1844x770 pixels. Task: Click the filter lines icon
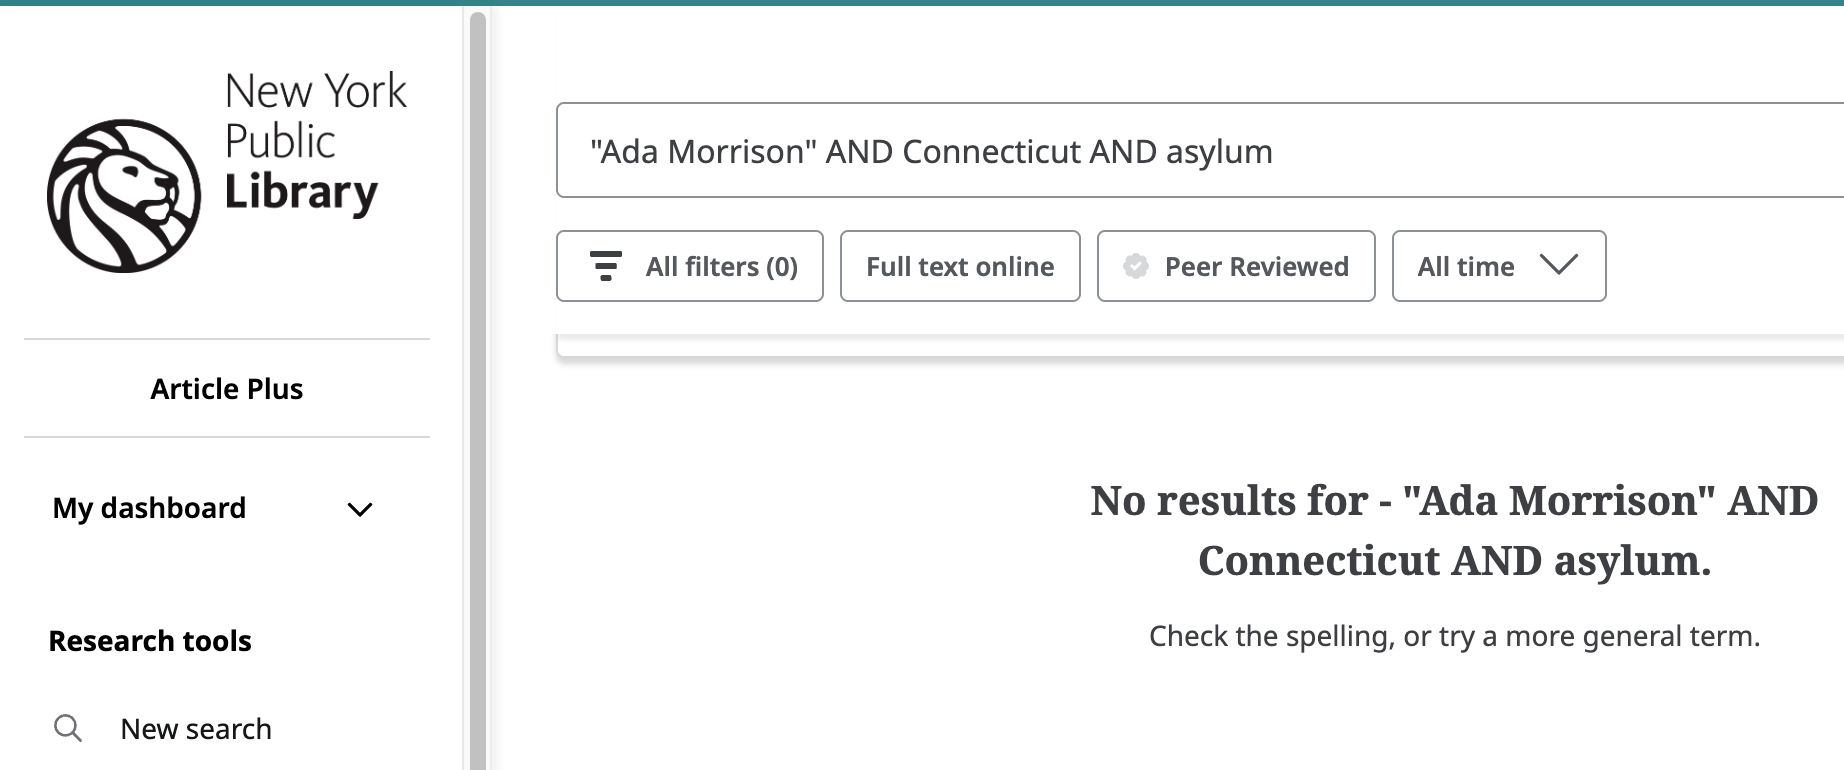tap(606, 266)
